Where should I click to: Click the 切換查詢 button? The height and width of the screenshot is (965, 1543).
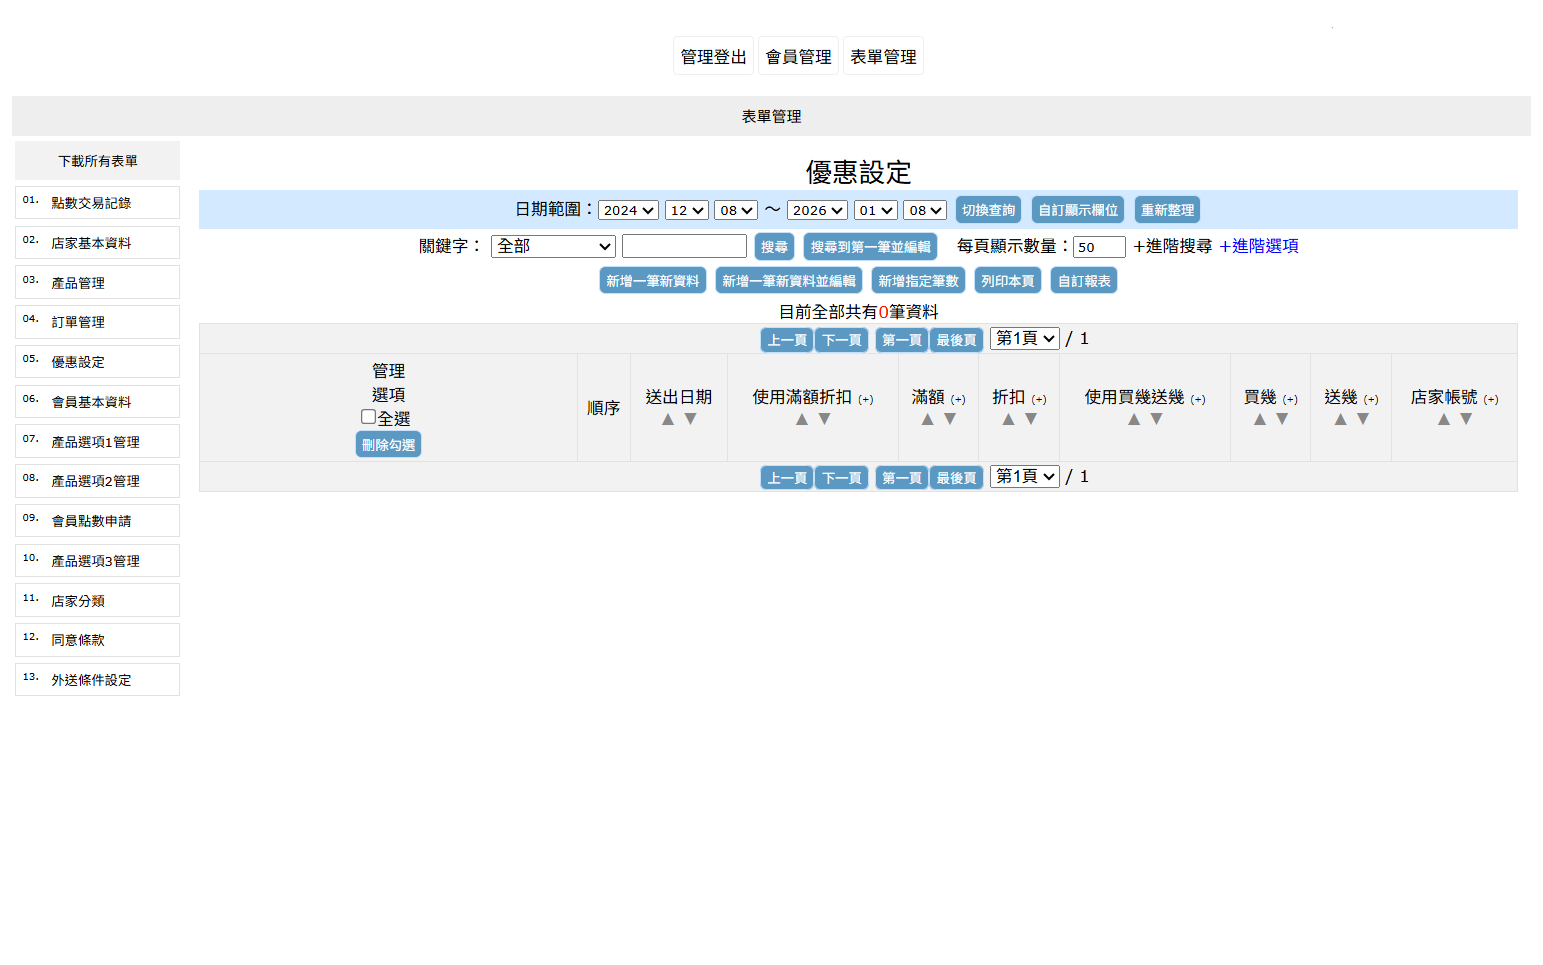[988, 210]
